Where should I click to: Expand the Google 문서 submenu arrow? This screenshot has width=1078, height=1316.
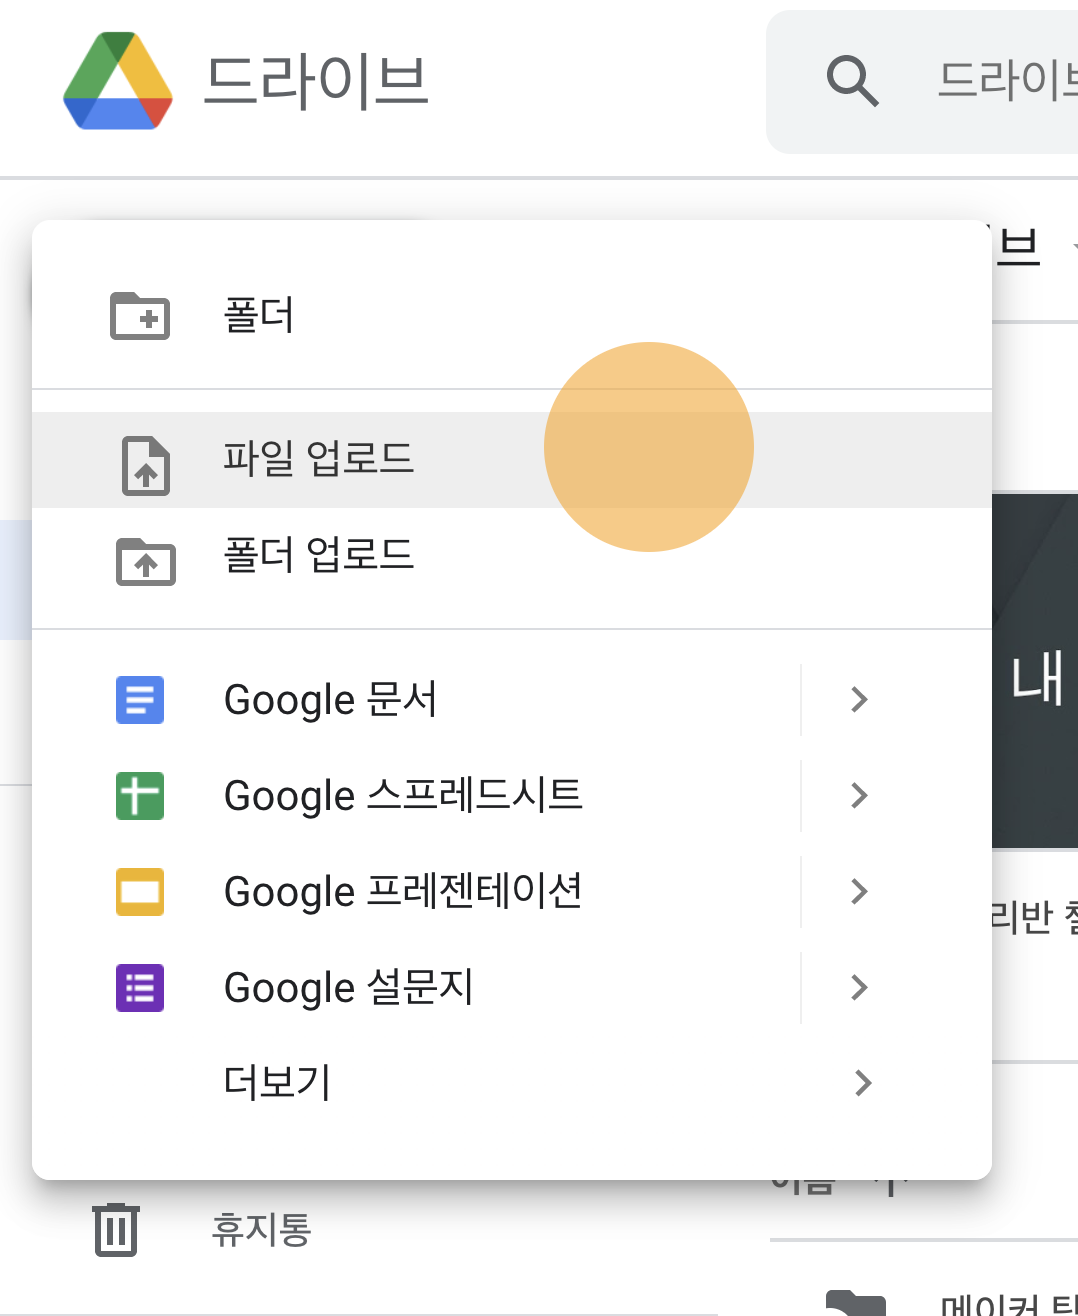click(x=859, y=700)
